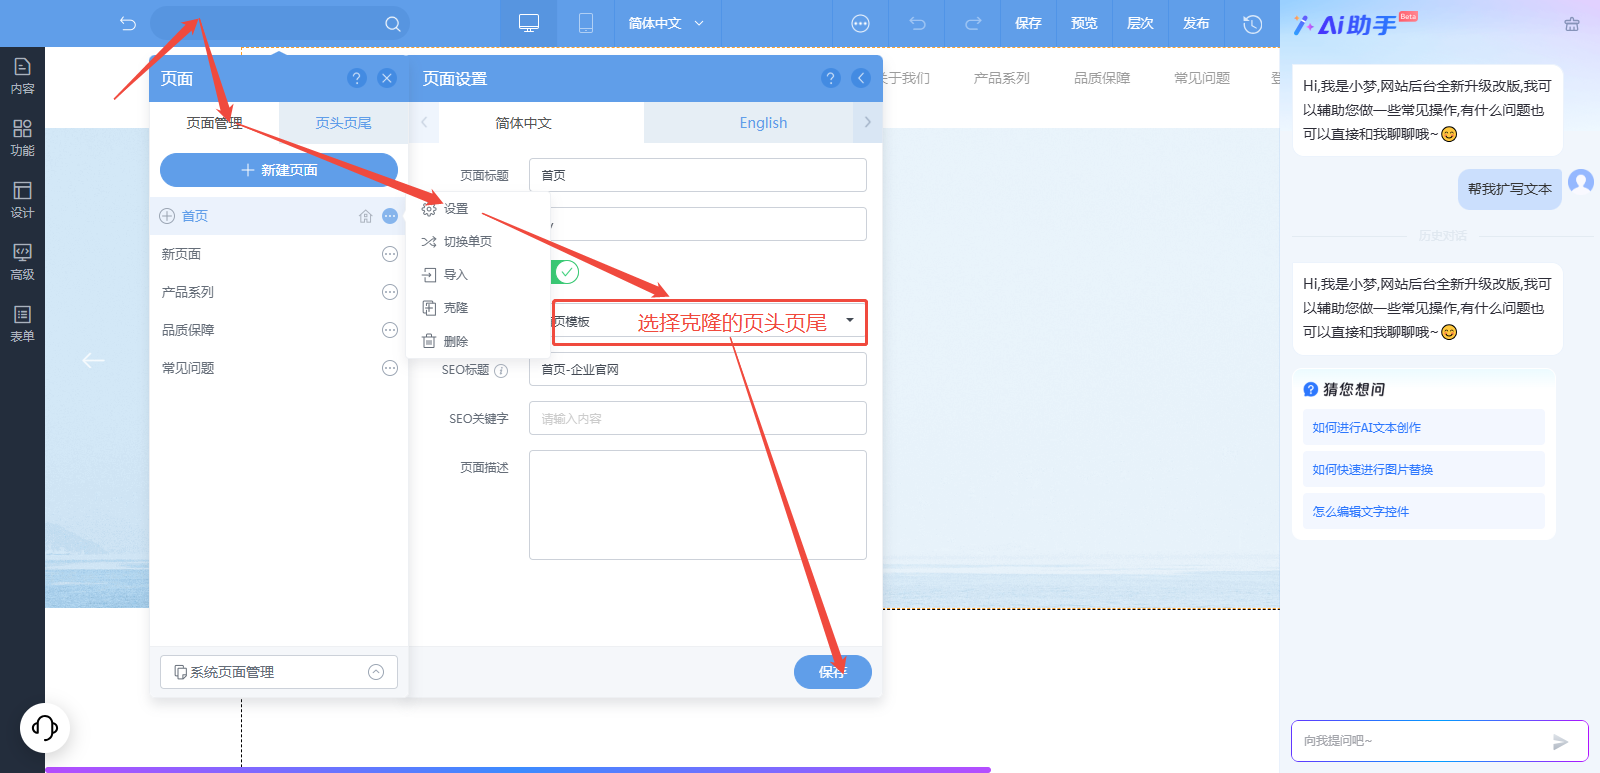This screenshot has width=1600, height=773.
Task: Switch to 页头页尾 tab
Action: 343,123
